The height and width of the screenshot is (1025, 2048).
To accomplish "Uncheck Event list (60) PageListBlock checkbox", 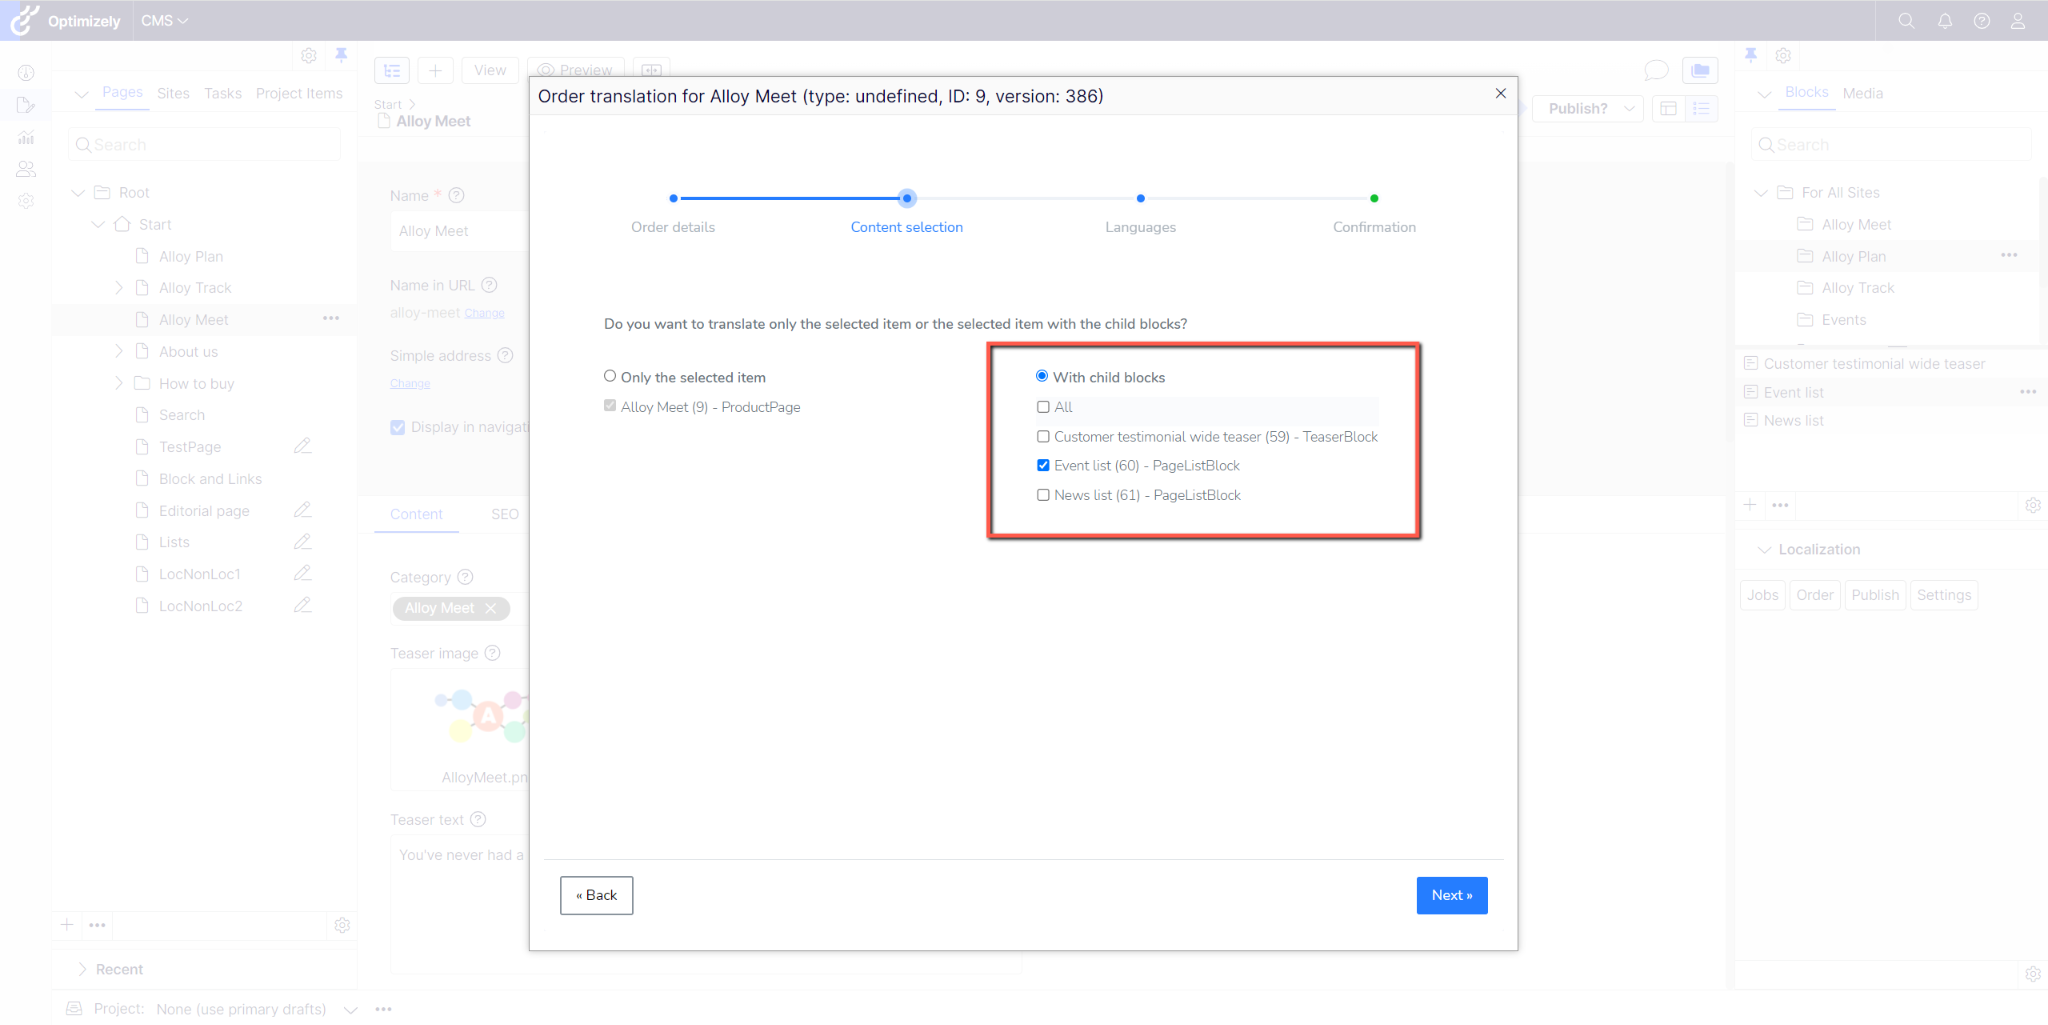I will coord(1043,465).
